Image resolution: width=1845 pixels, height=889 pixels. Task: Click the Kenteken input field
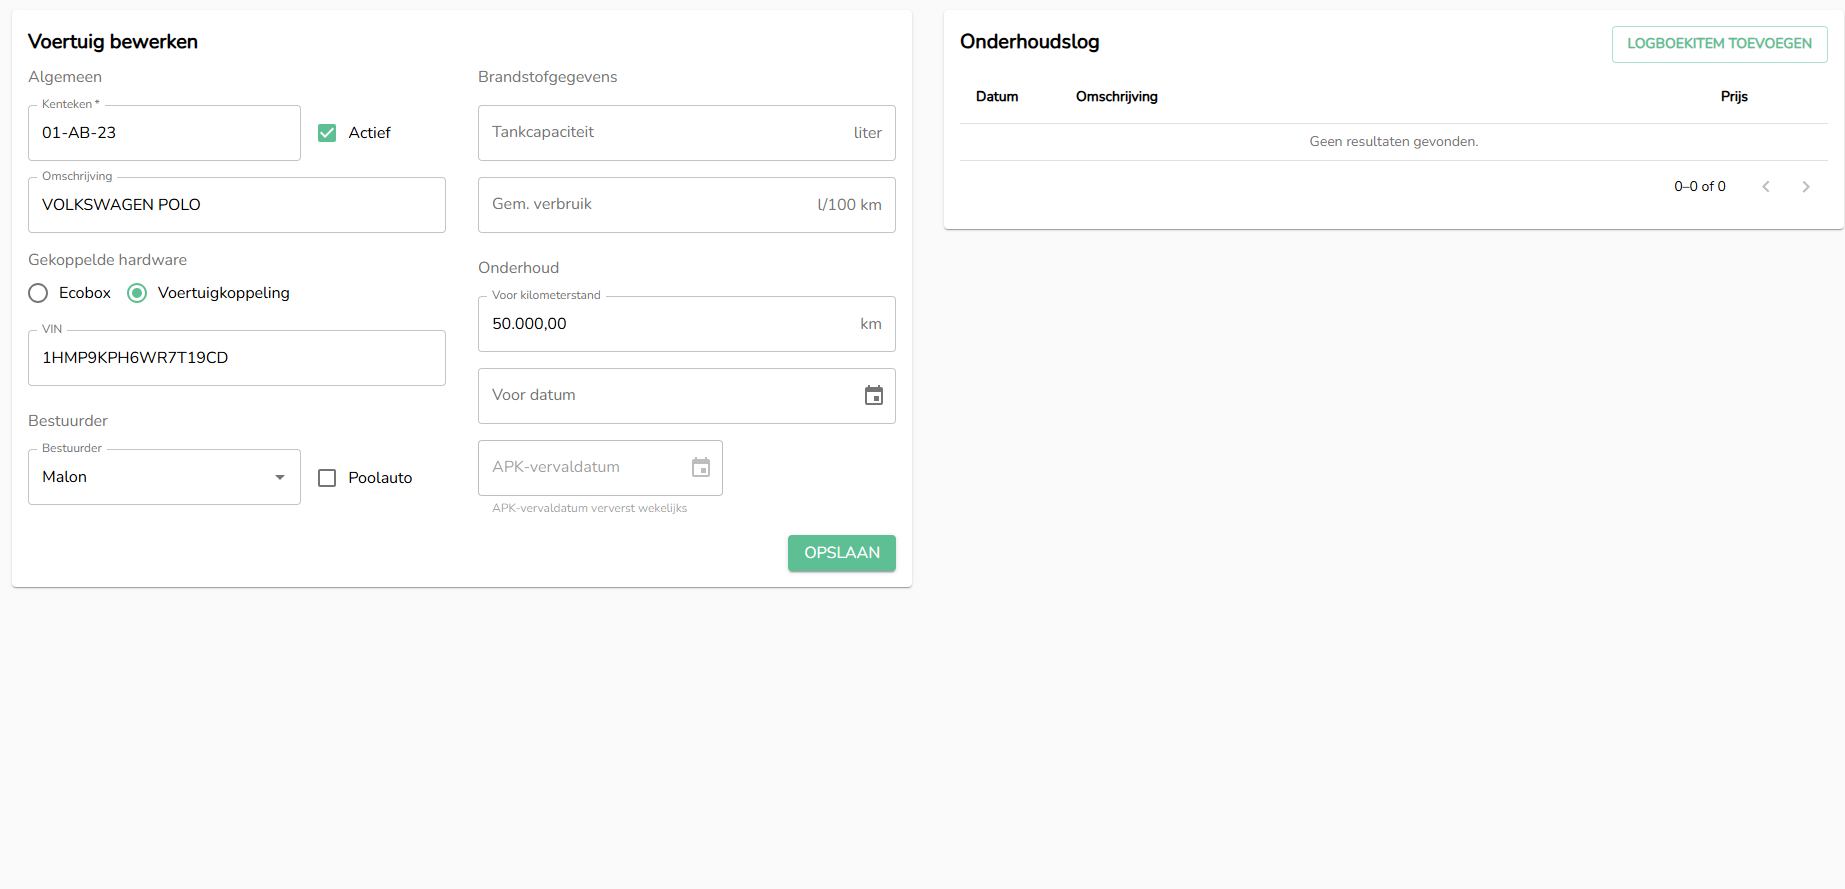pos(164,133)
